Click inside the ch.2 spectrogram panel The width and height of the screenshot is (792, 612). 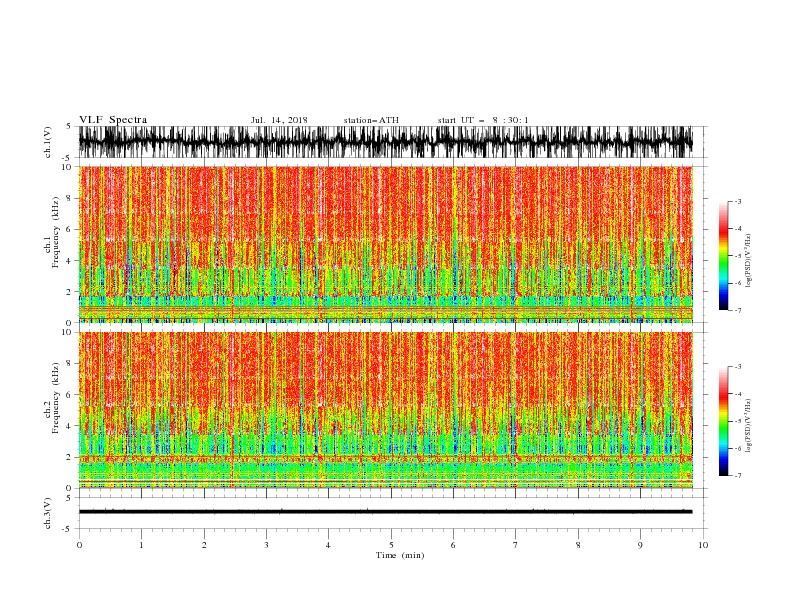[x=385, y=410]
